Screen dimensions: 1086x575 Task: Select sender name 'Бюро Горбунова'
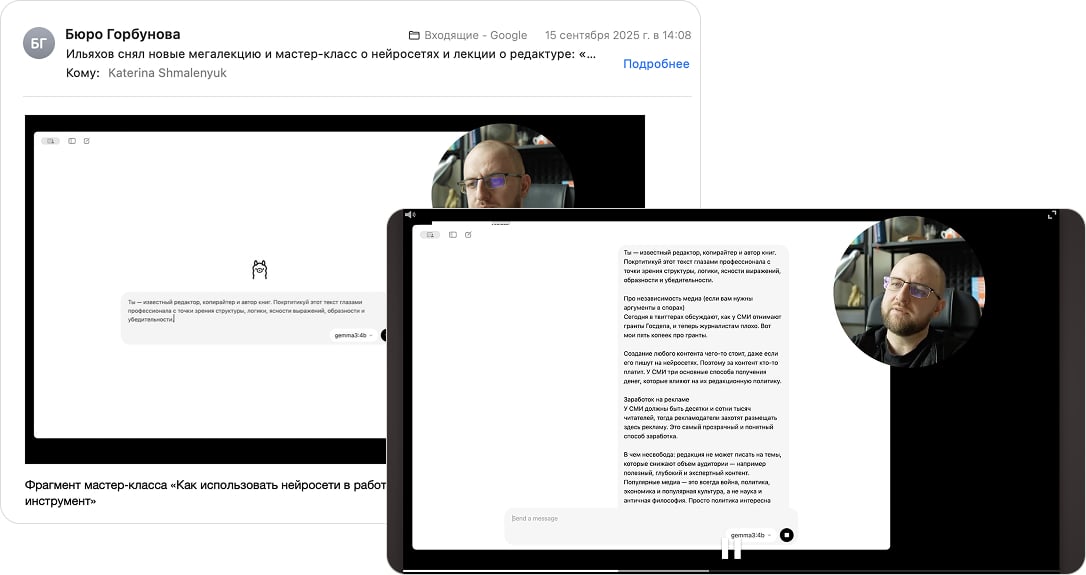(123, 34)
